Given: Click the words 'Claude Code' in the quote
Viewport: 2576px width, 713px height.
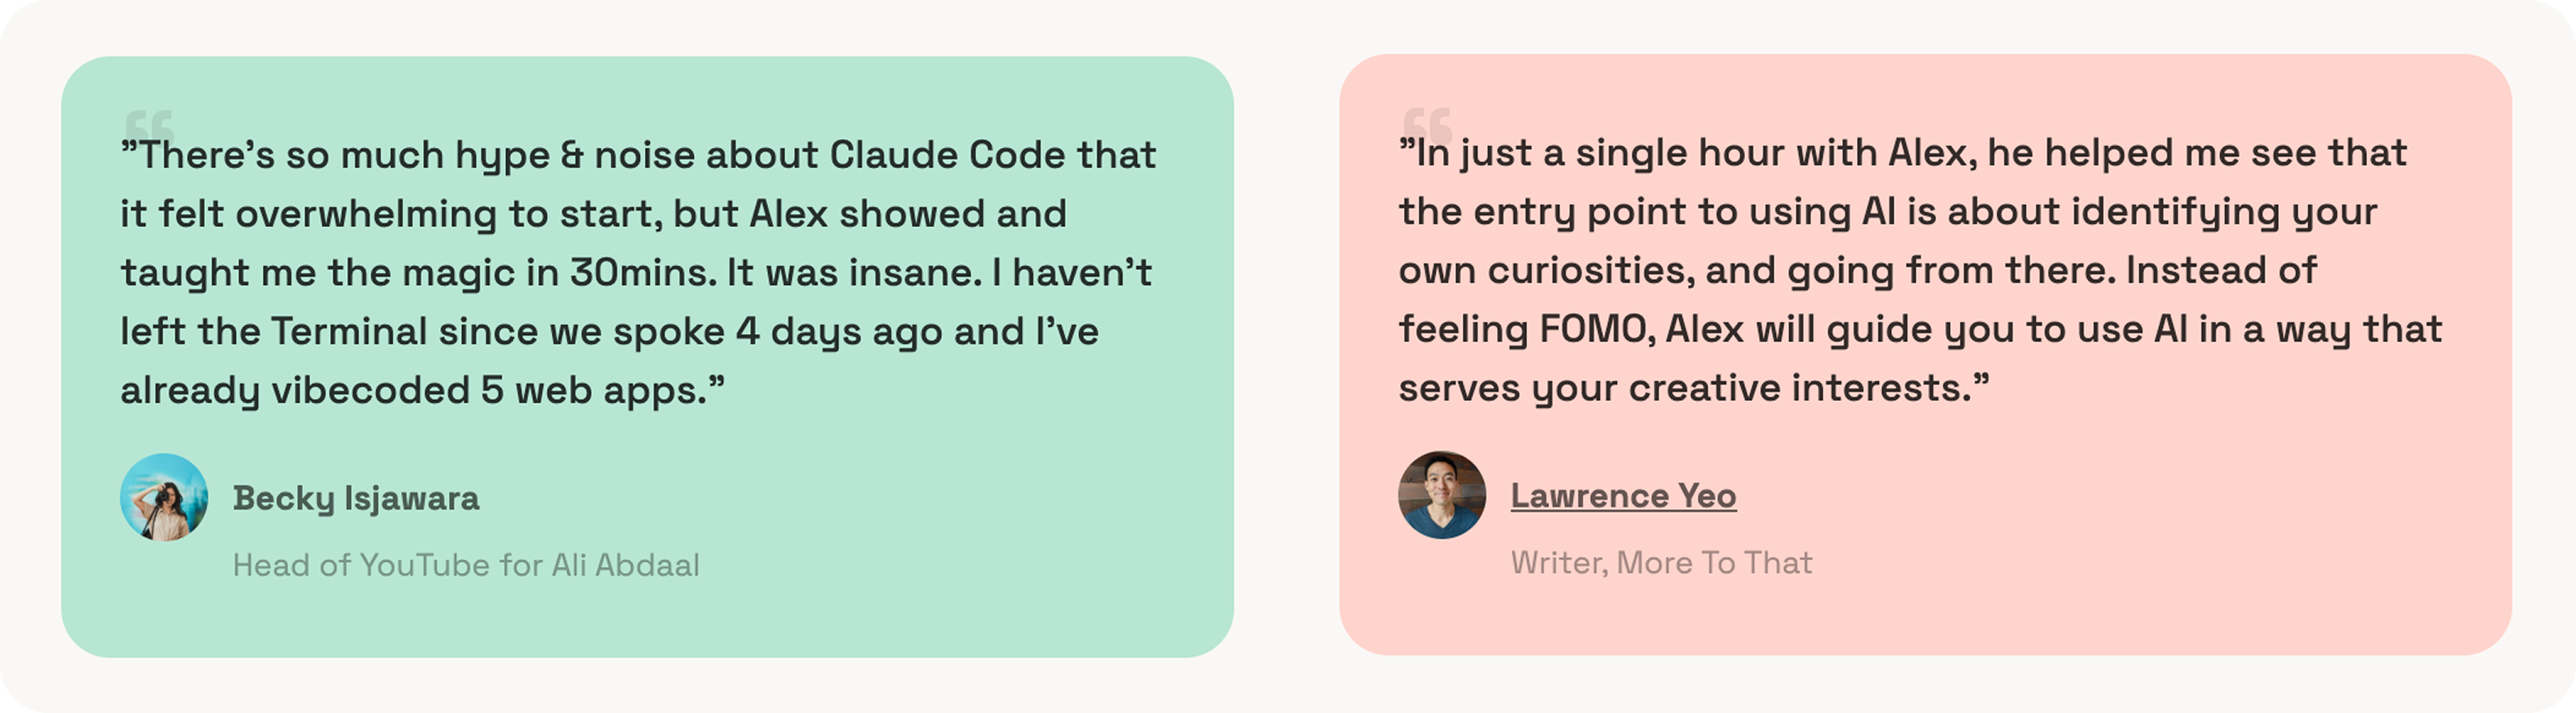Looking at the screenshot, I should pyautogui.click(x=947, y=155).
